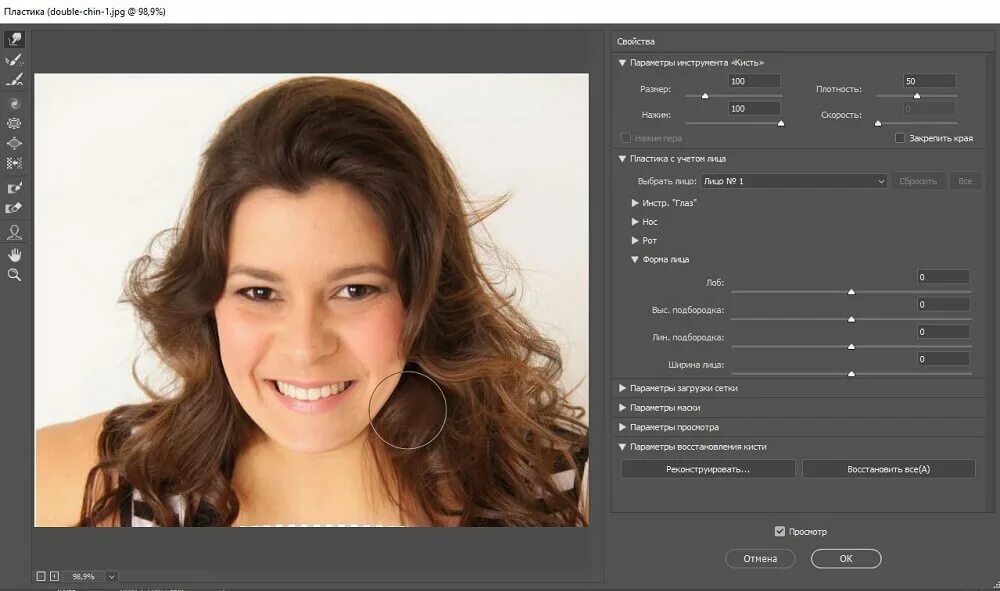Collapse Параметры восстановления кисти section
The height and width of the screenshot is (591, 1000).
[622, 447]
